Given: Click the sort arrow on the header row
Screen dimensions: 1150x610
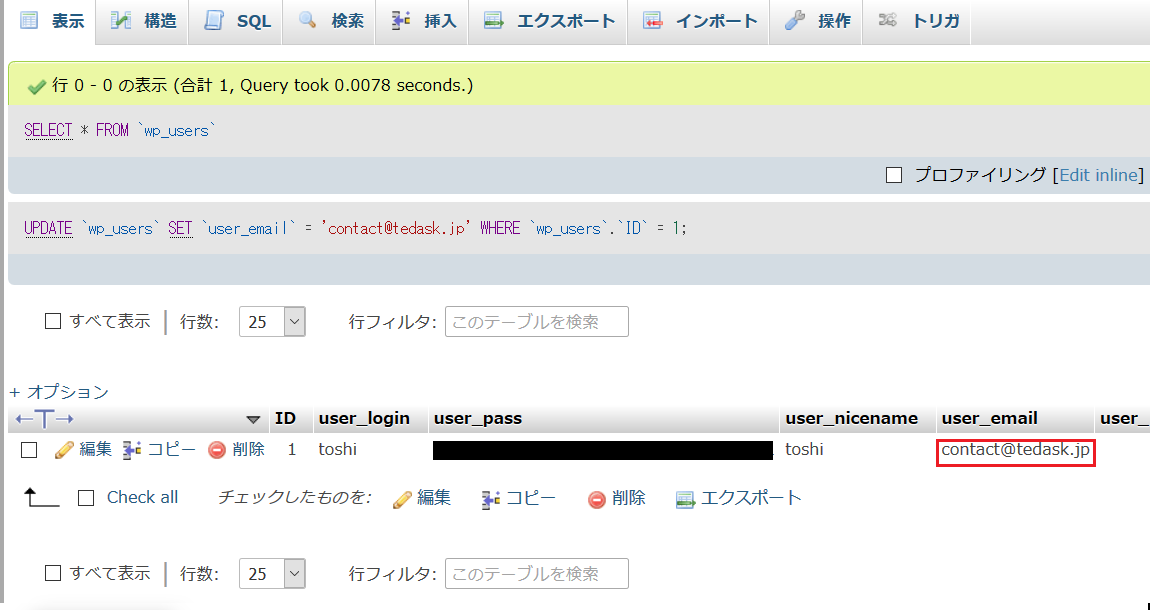Looking at the screenshot, I should [254, 418].
